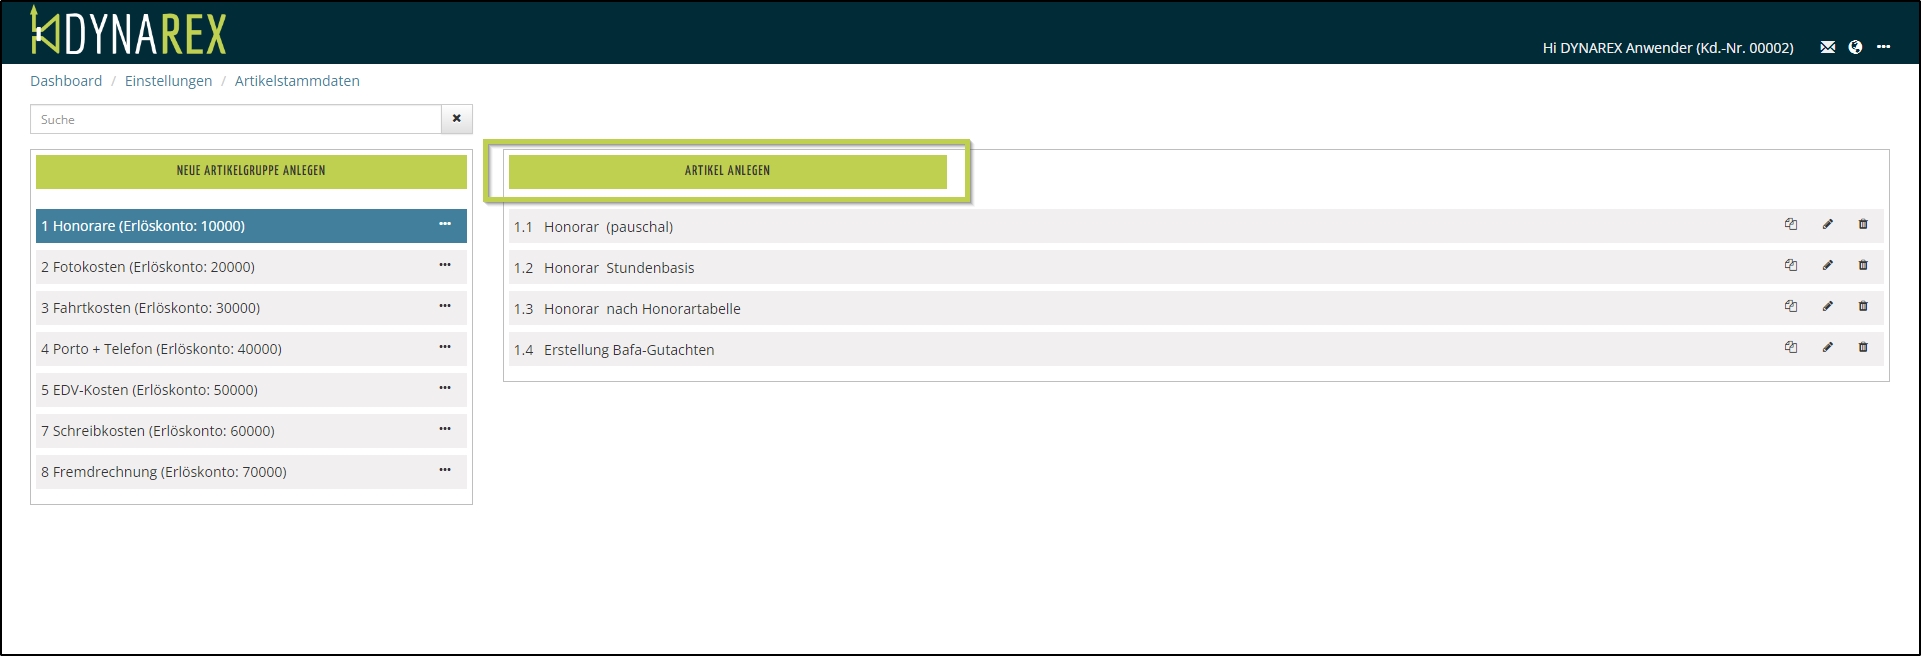Click the Artikel anlegen button

coord(727,171)
